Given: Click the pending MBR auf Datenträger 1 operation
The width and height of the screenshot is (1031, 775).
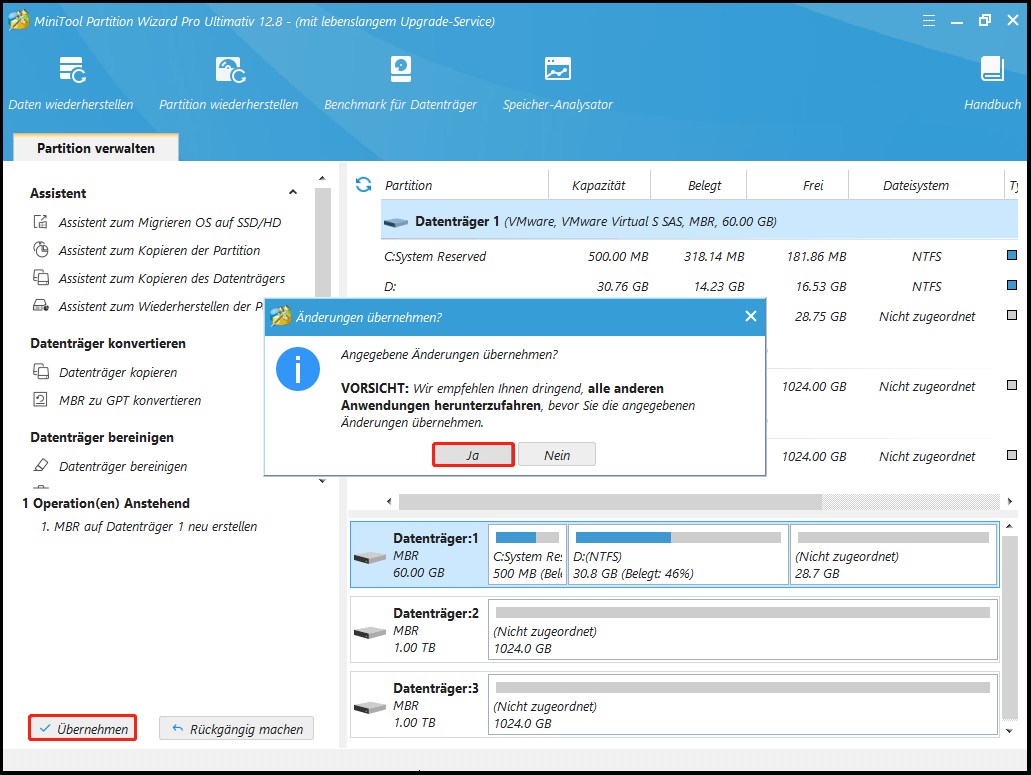Looking at the screenshot, I should (149, 527).
